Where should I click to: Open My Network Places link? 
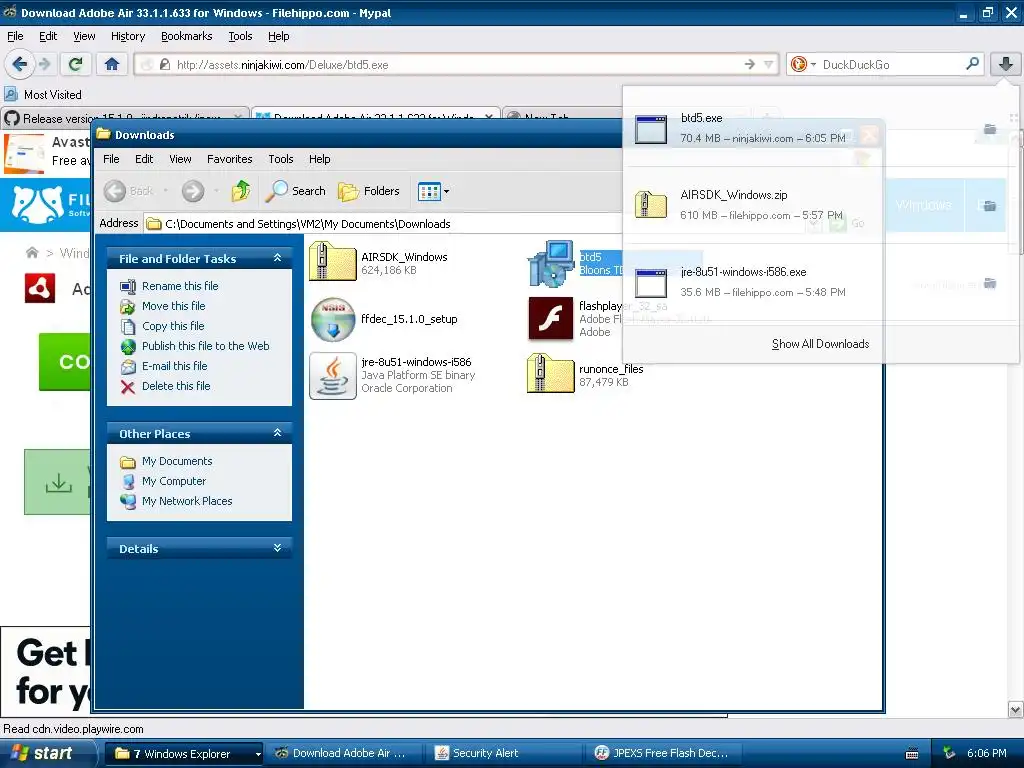tap(187, 501)
